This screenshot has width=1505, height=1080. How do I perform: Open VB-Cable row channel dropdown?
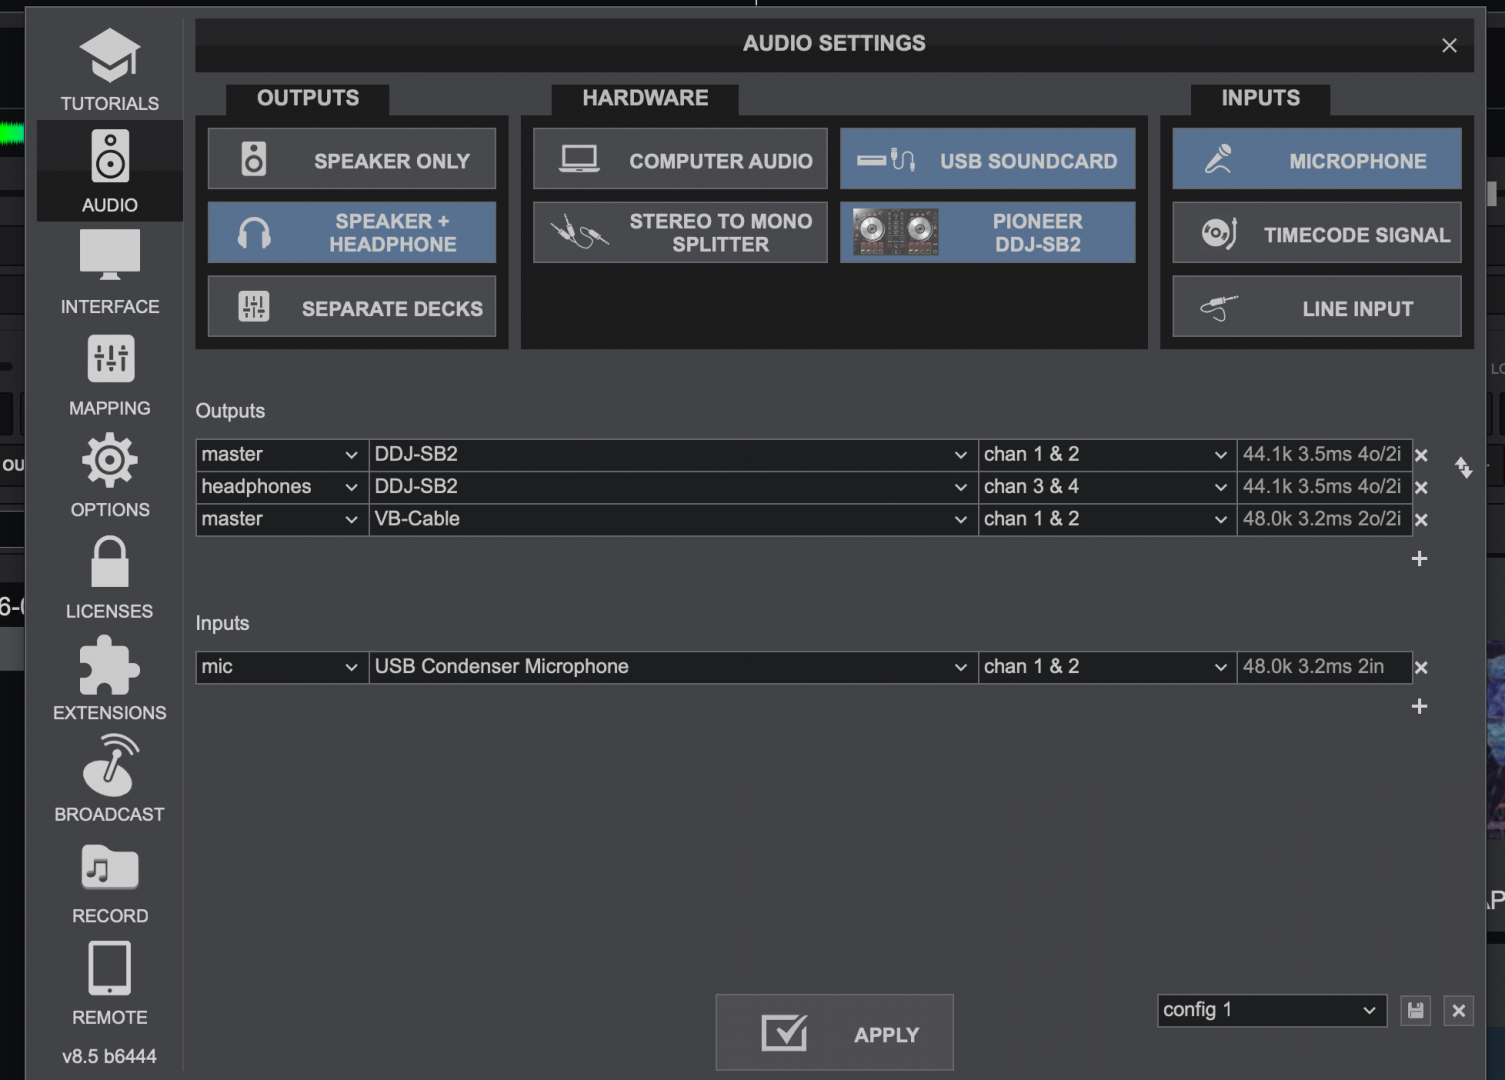(x=1107, y=520)
